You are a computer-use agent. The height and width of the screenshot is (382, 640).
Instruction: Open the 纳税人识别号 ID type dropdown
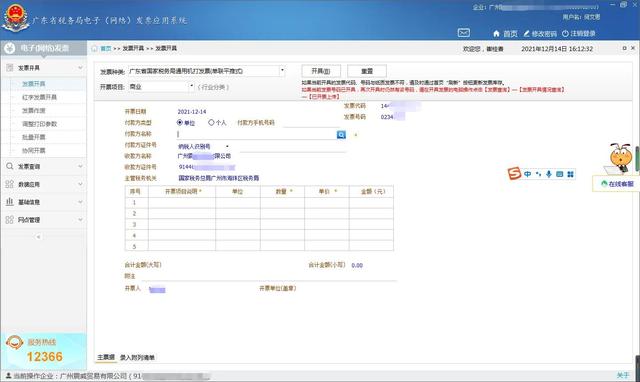pos(227,146)
